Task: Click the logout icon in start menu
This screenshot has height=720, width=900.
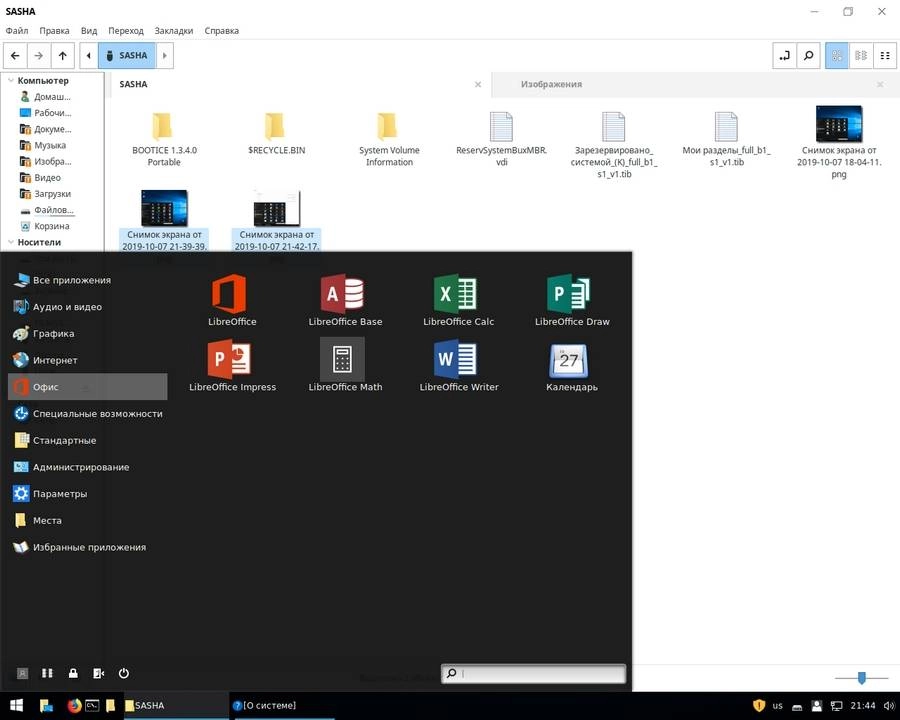Action: point(99,673)
